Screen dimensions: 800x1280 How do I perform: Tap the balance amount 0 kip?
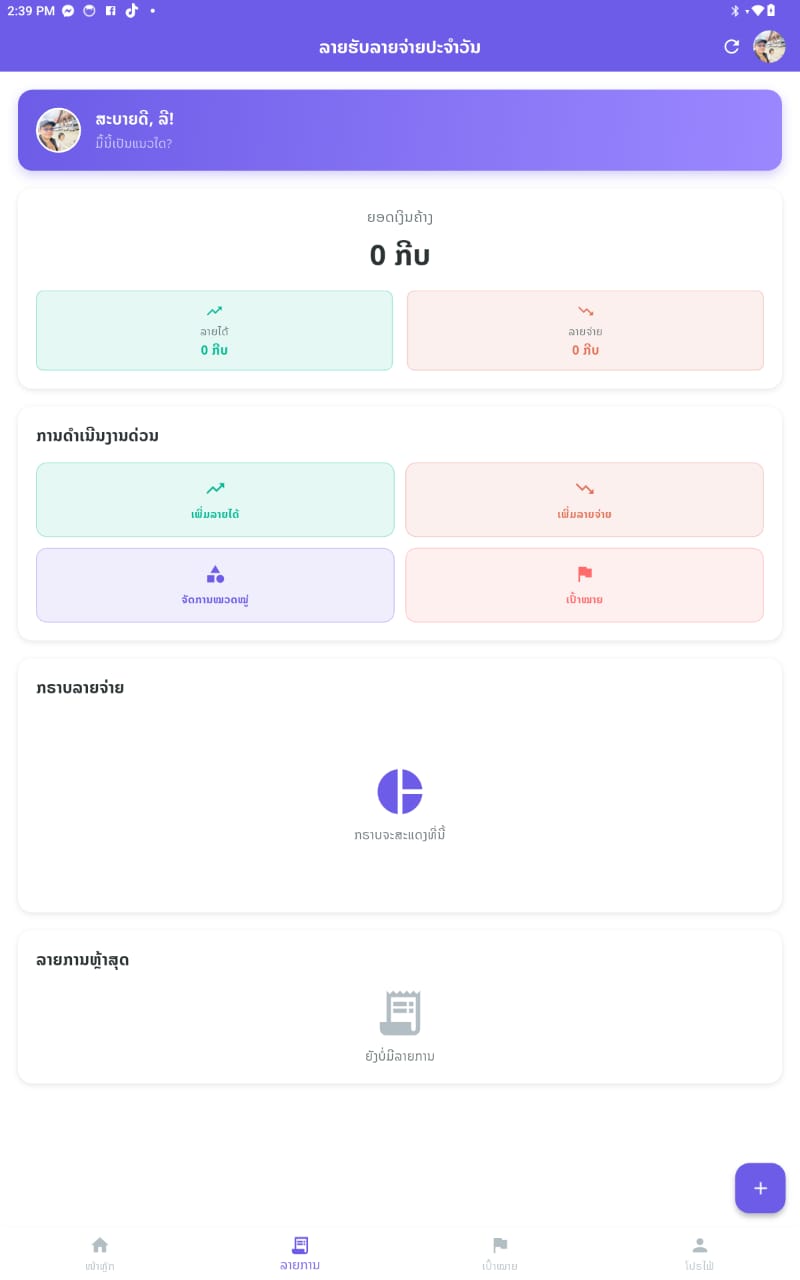[x=400, y=256]
